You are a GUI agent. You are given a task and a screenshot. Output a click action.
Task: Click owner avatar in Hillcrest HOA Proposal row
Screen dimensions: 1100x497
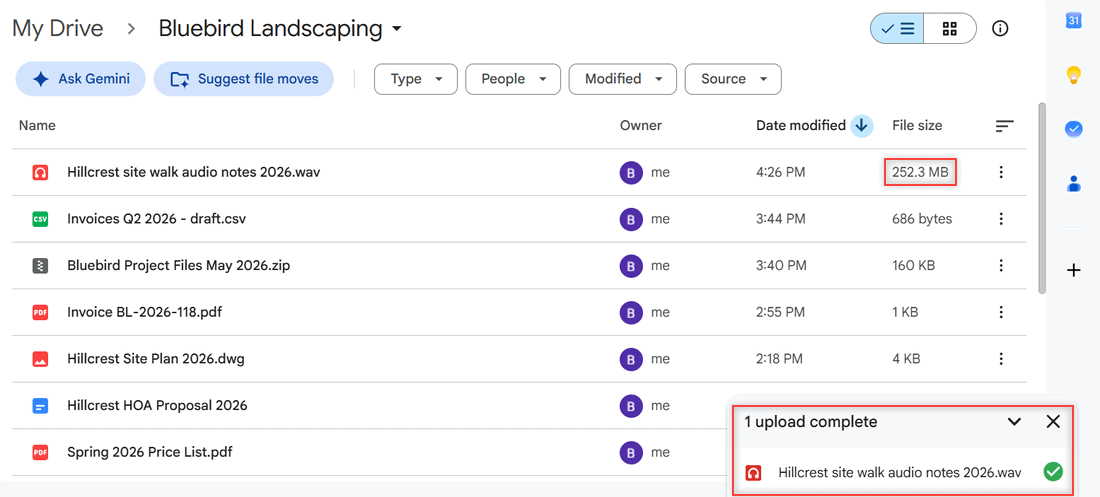click(631, 406)
